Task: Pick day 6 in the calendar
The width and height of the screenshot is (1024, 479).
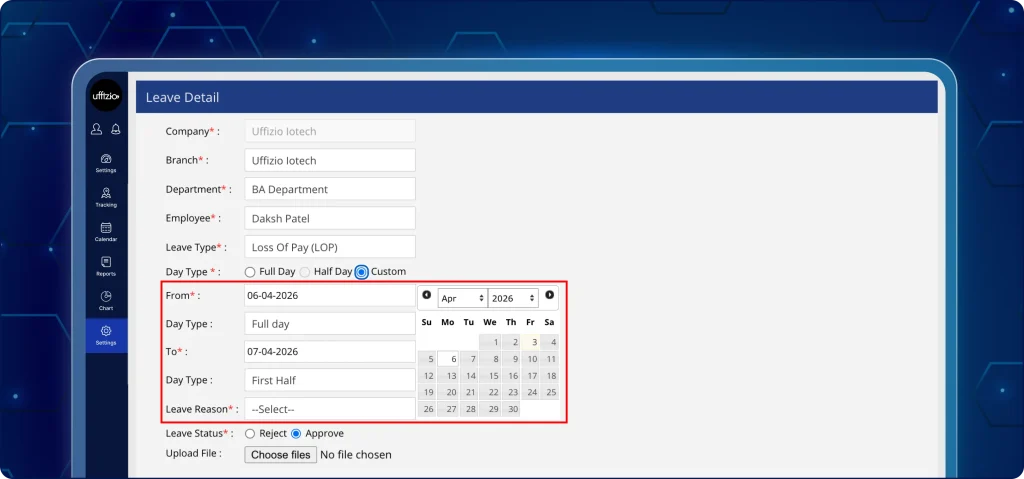Action: [x=449, y=359]
